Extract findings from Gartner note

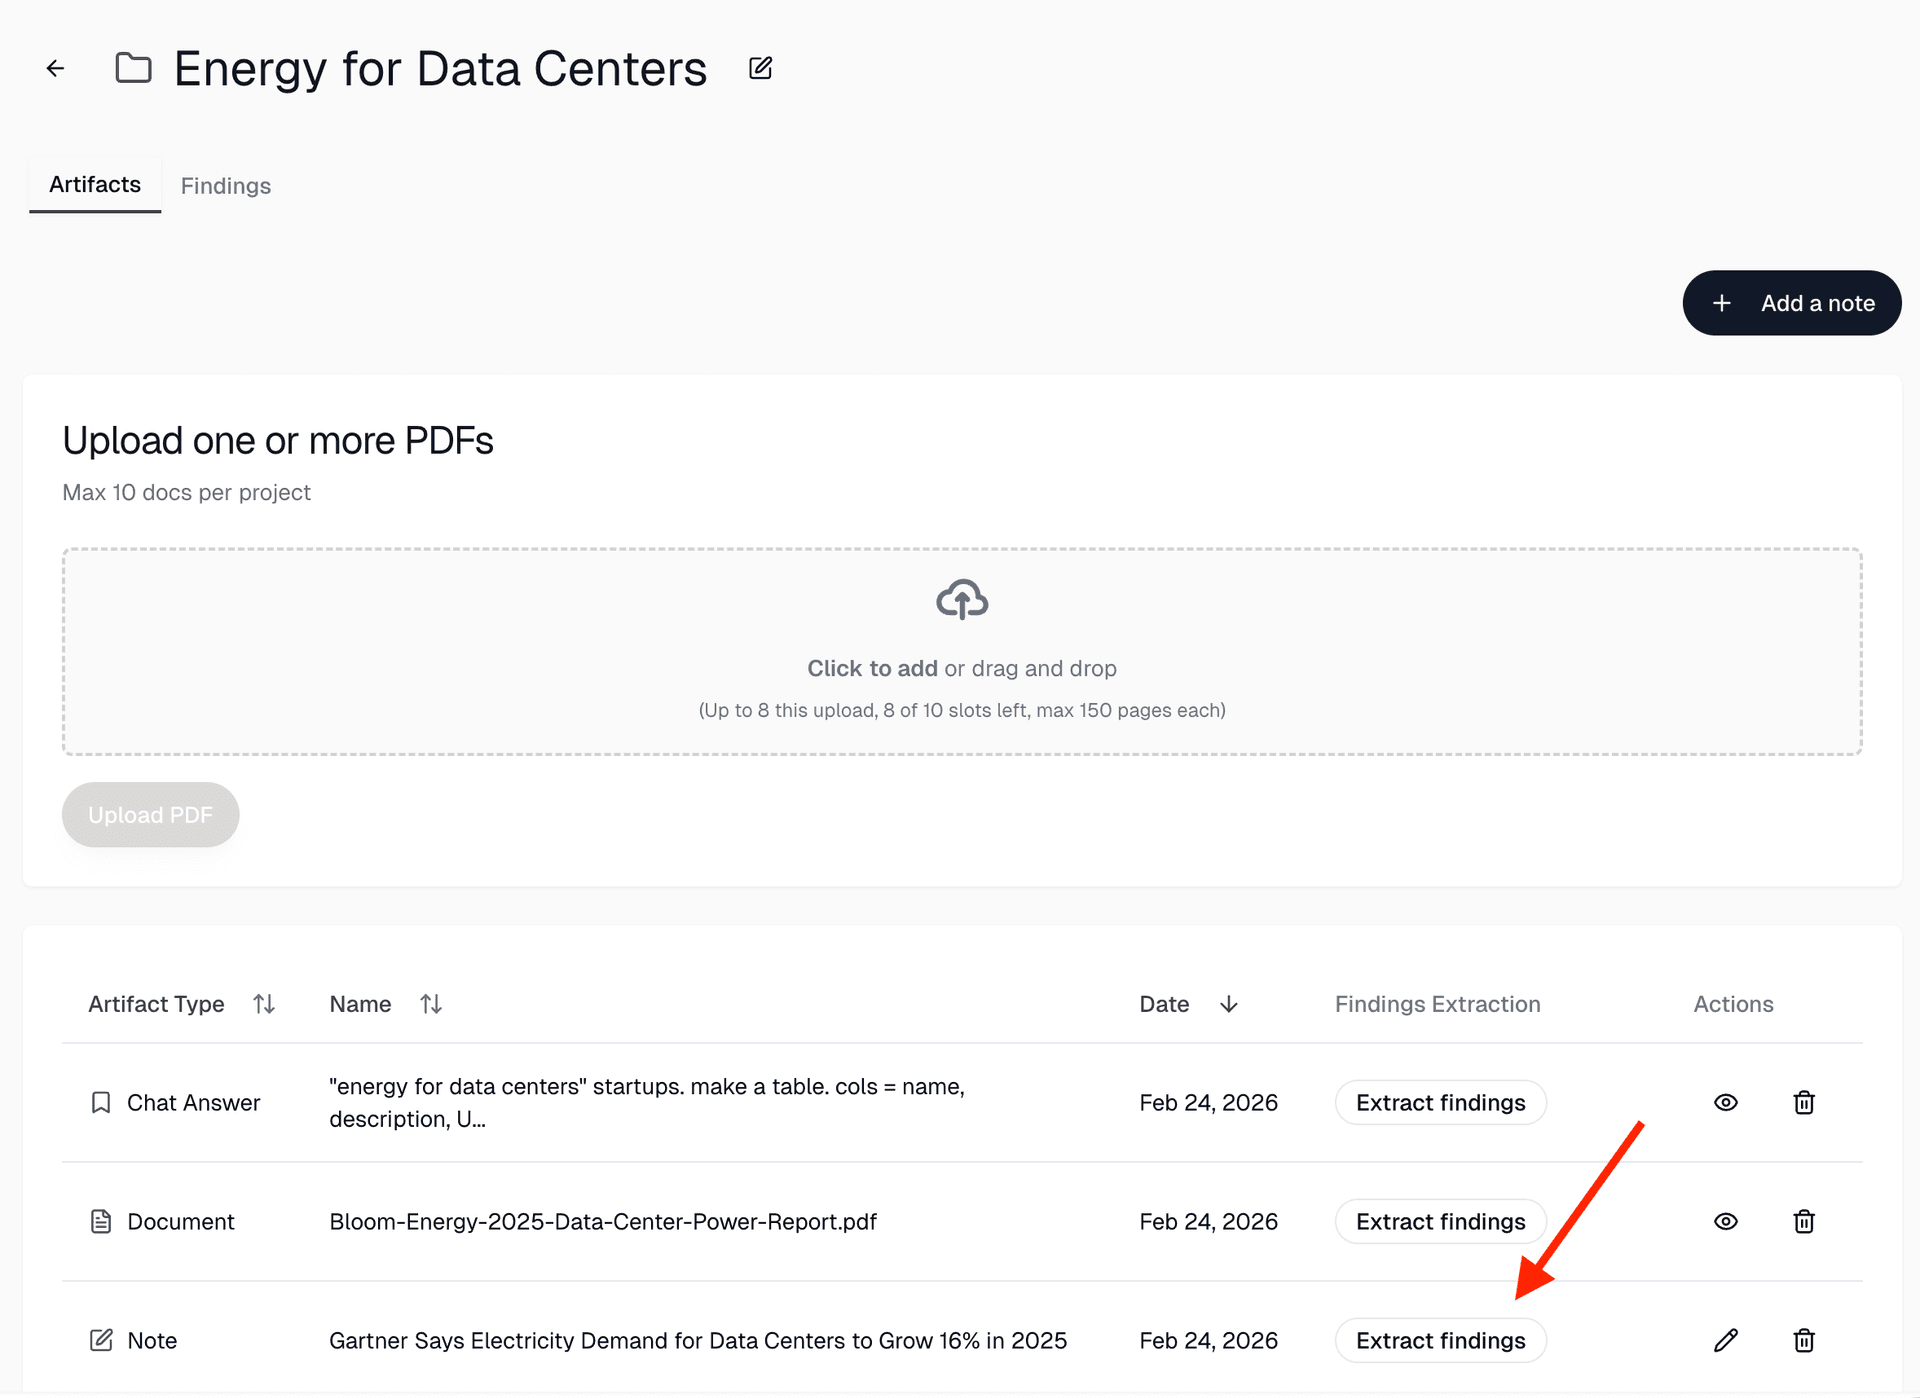[x=1440, y=1340]
